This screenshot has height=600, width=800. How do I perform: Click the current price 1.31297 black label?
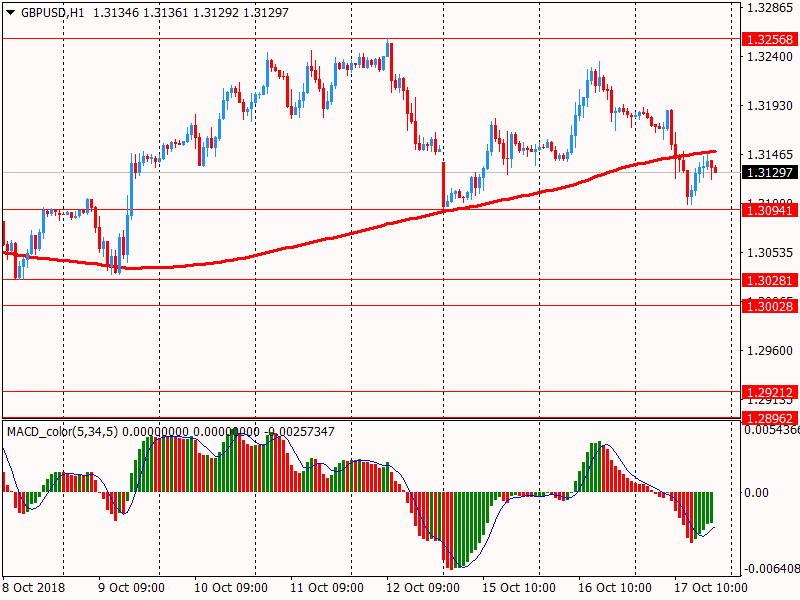coord(770,172)
